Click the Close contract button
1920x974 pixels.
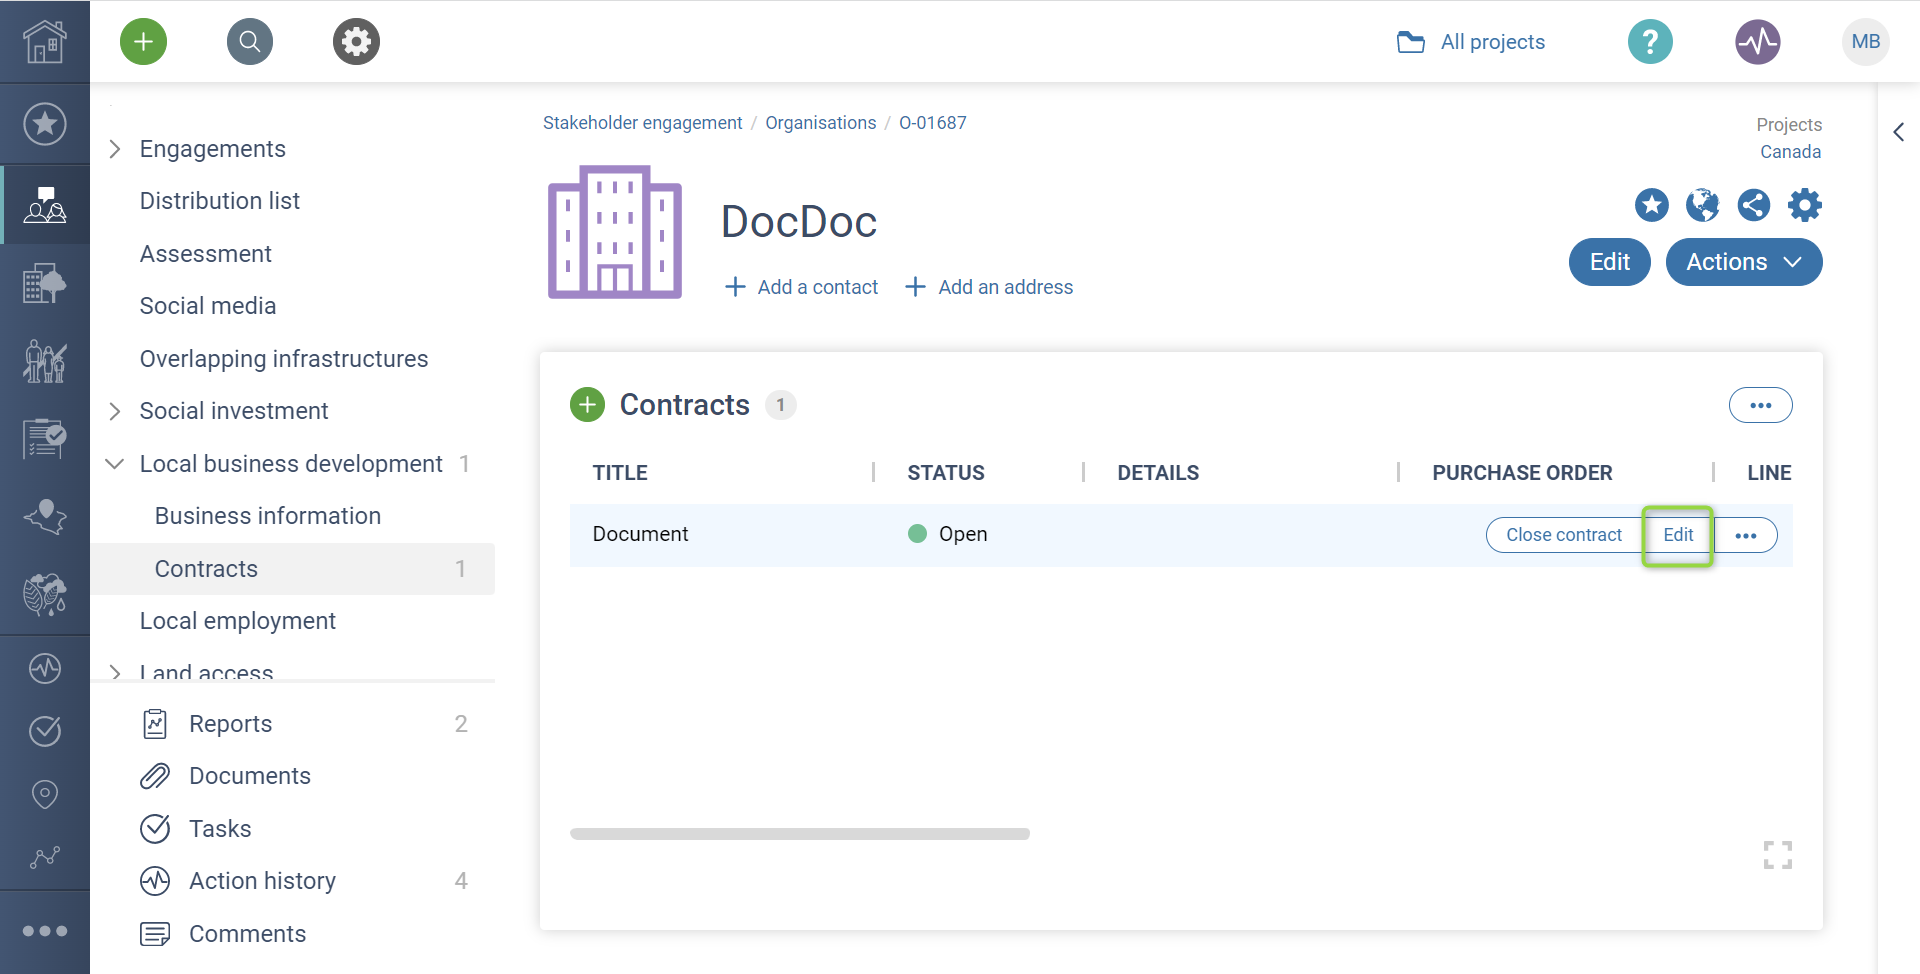[x=1564, y=535]
